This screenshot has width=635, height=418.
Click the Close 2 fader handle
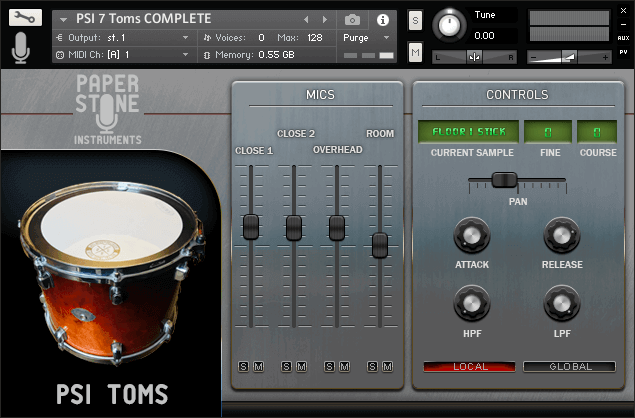[x=294, y=228]
